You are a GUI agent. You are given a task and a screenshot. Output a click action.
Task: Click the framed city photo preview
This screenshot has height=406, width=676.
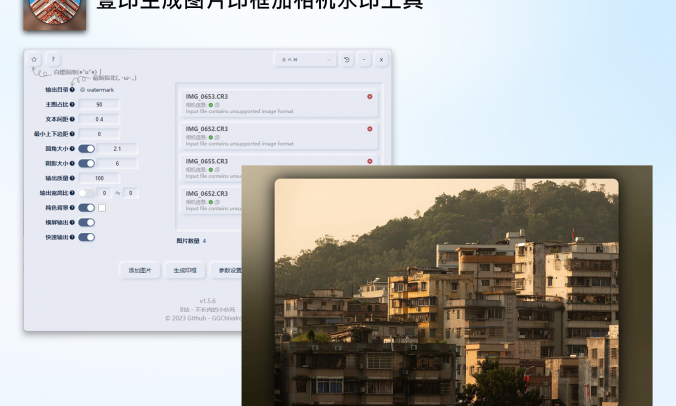point(447,286)
